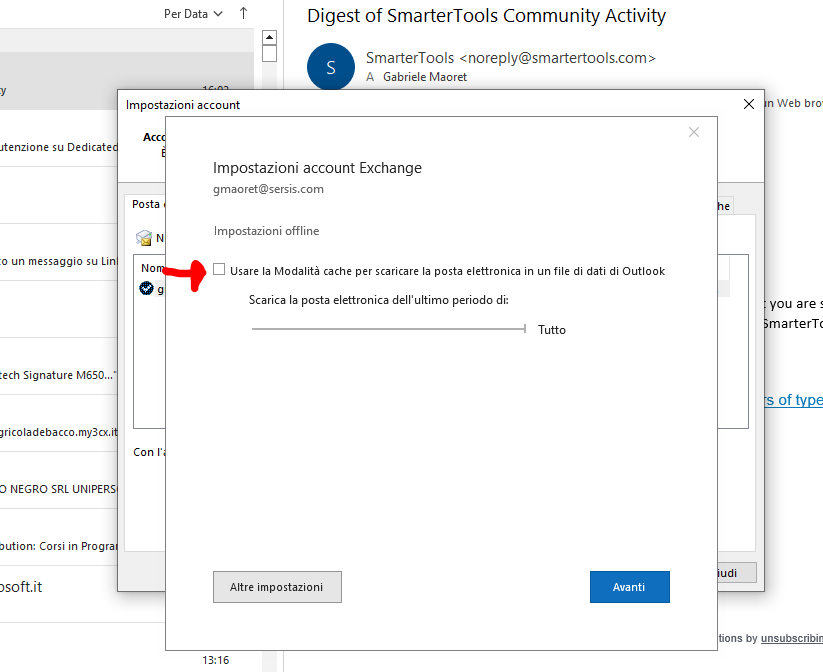Open the Dedicated maintenance email in list
Image resolution: width=823 pixels, height=672 pixels.
58,138
